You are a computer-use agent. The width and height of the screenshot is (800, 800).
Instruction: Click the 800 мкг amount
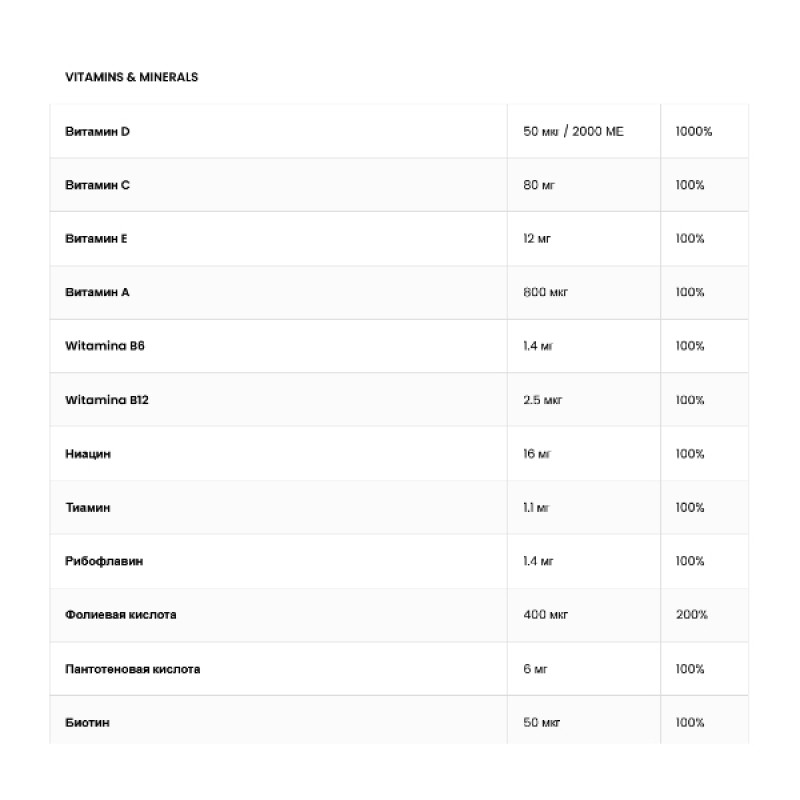click(545, 293)
